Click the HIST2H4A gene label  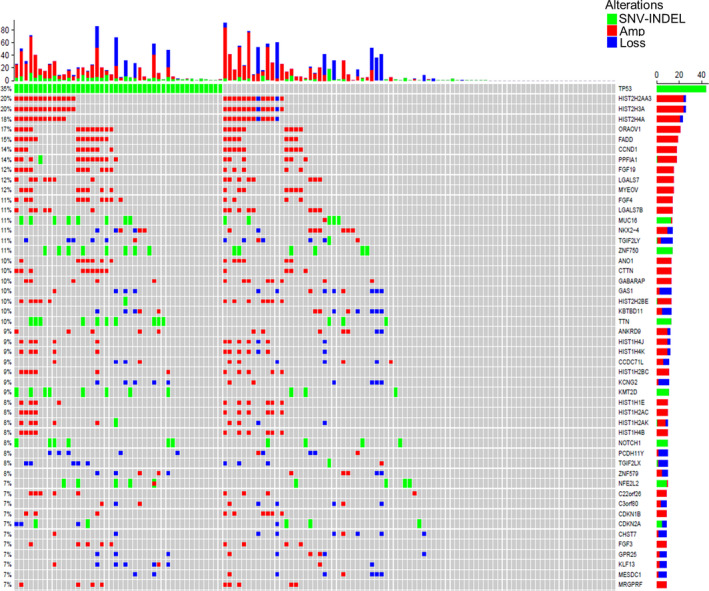631,119
